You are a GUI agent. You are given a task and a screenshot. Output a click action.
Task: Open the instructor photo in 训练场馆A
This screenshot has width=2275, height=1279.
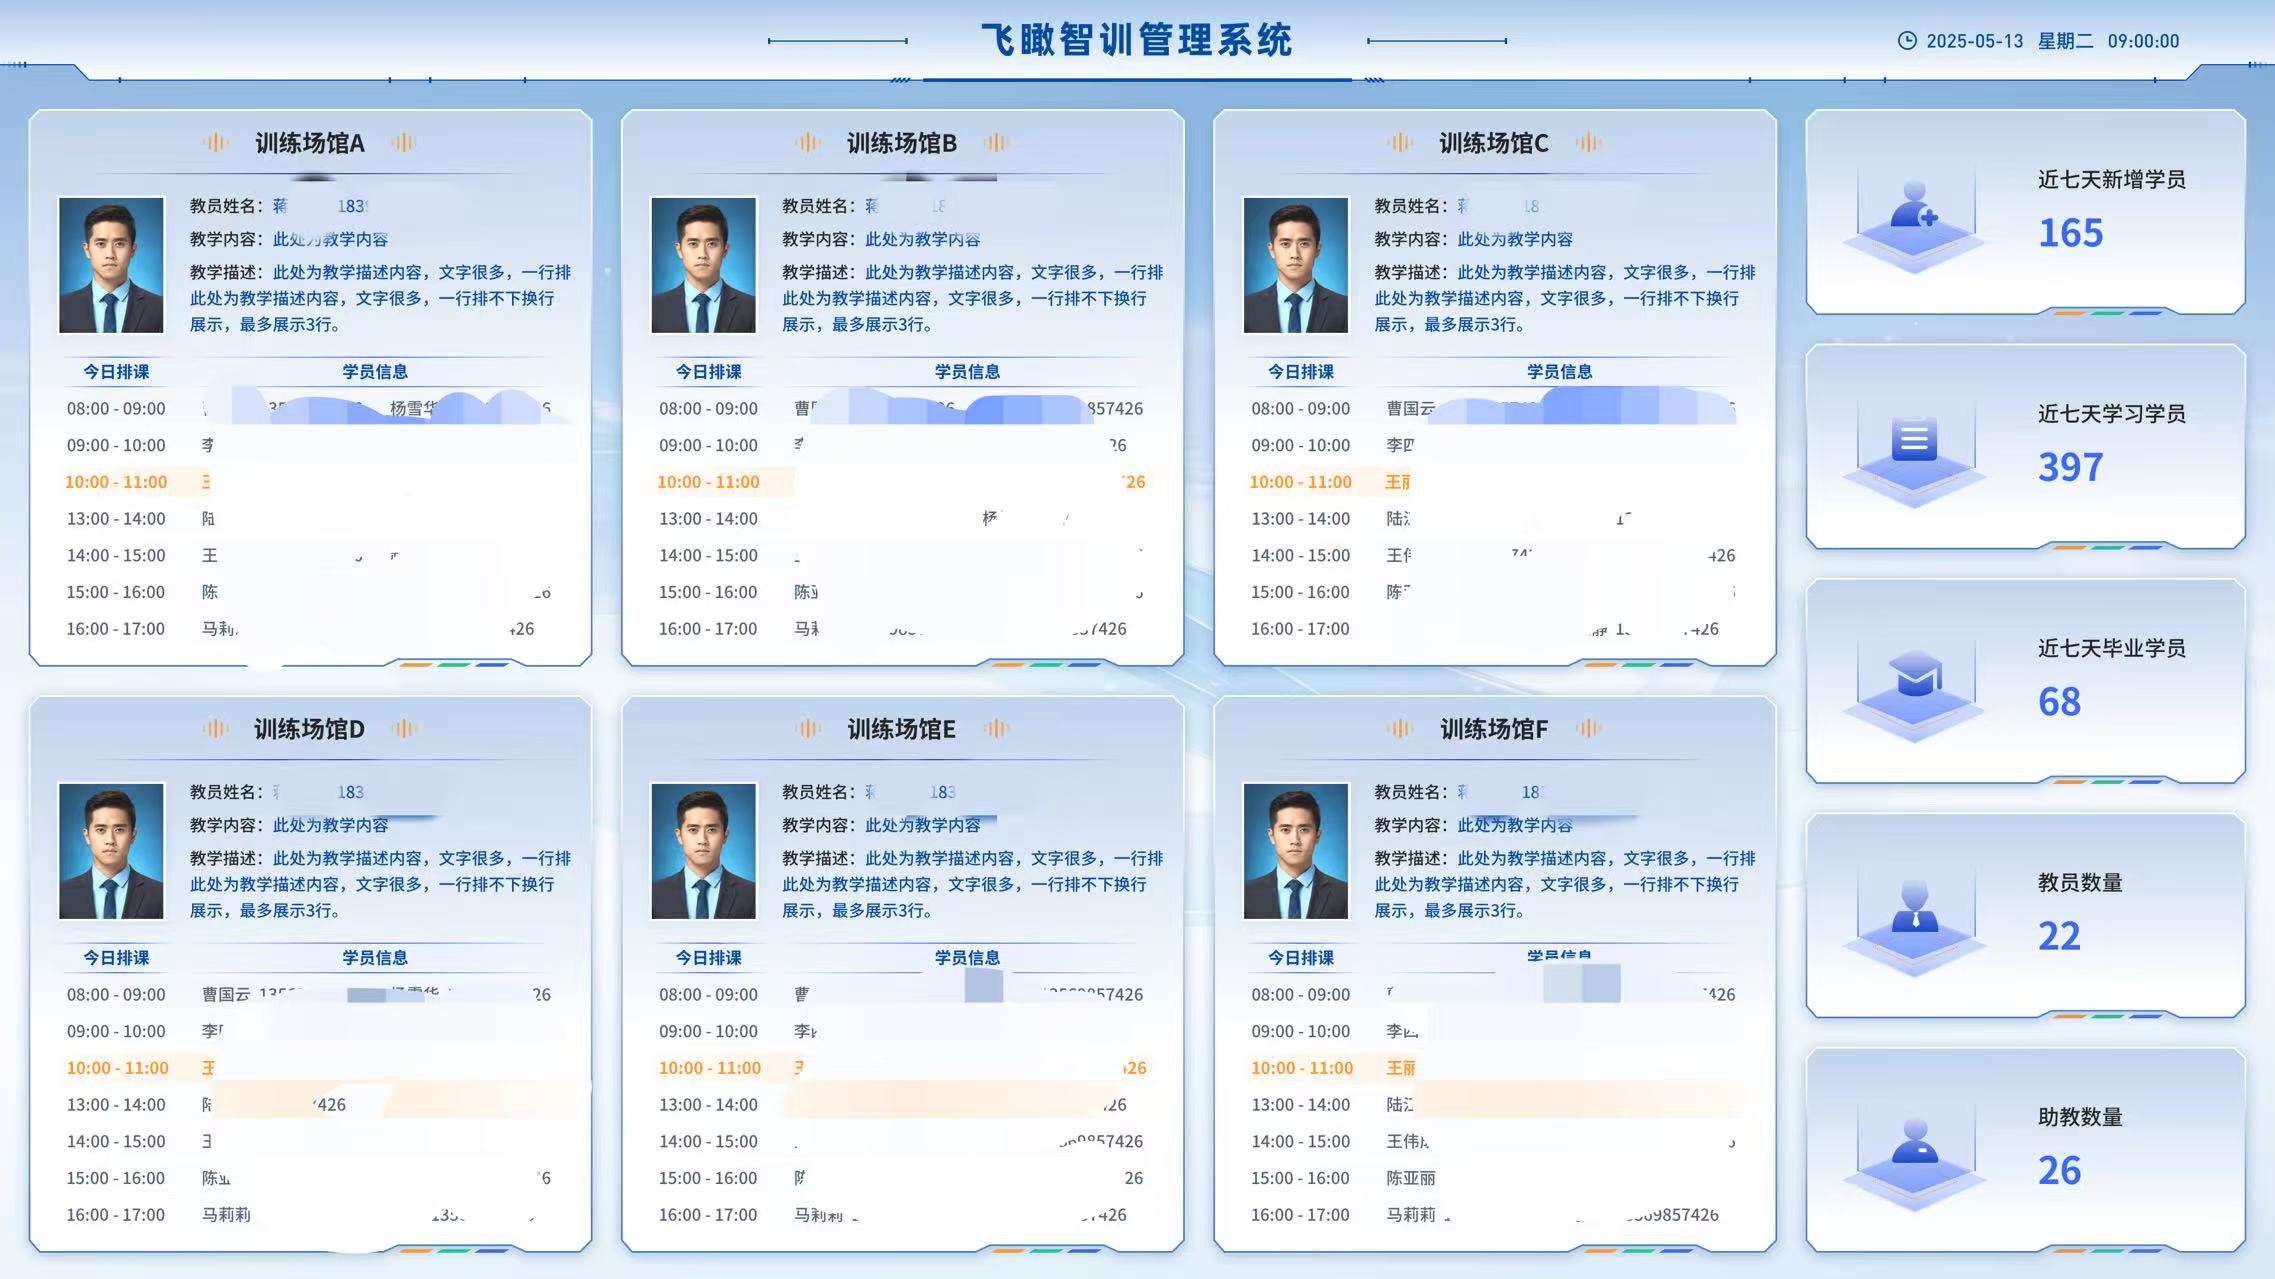pos(111,265)
